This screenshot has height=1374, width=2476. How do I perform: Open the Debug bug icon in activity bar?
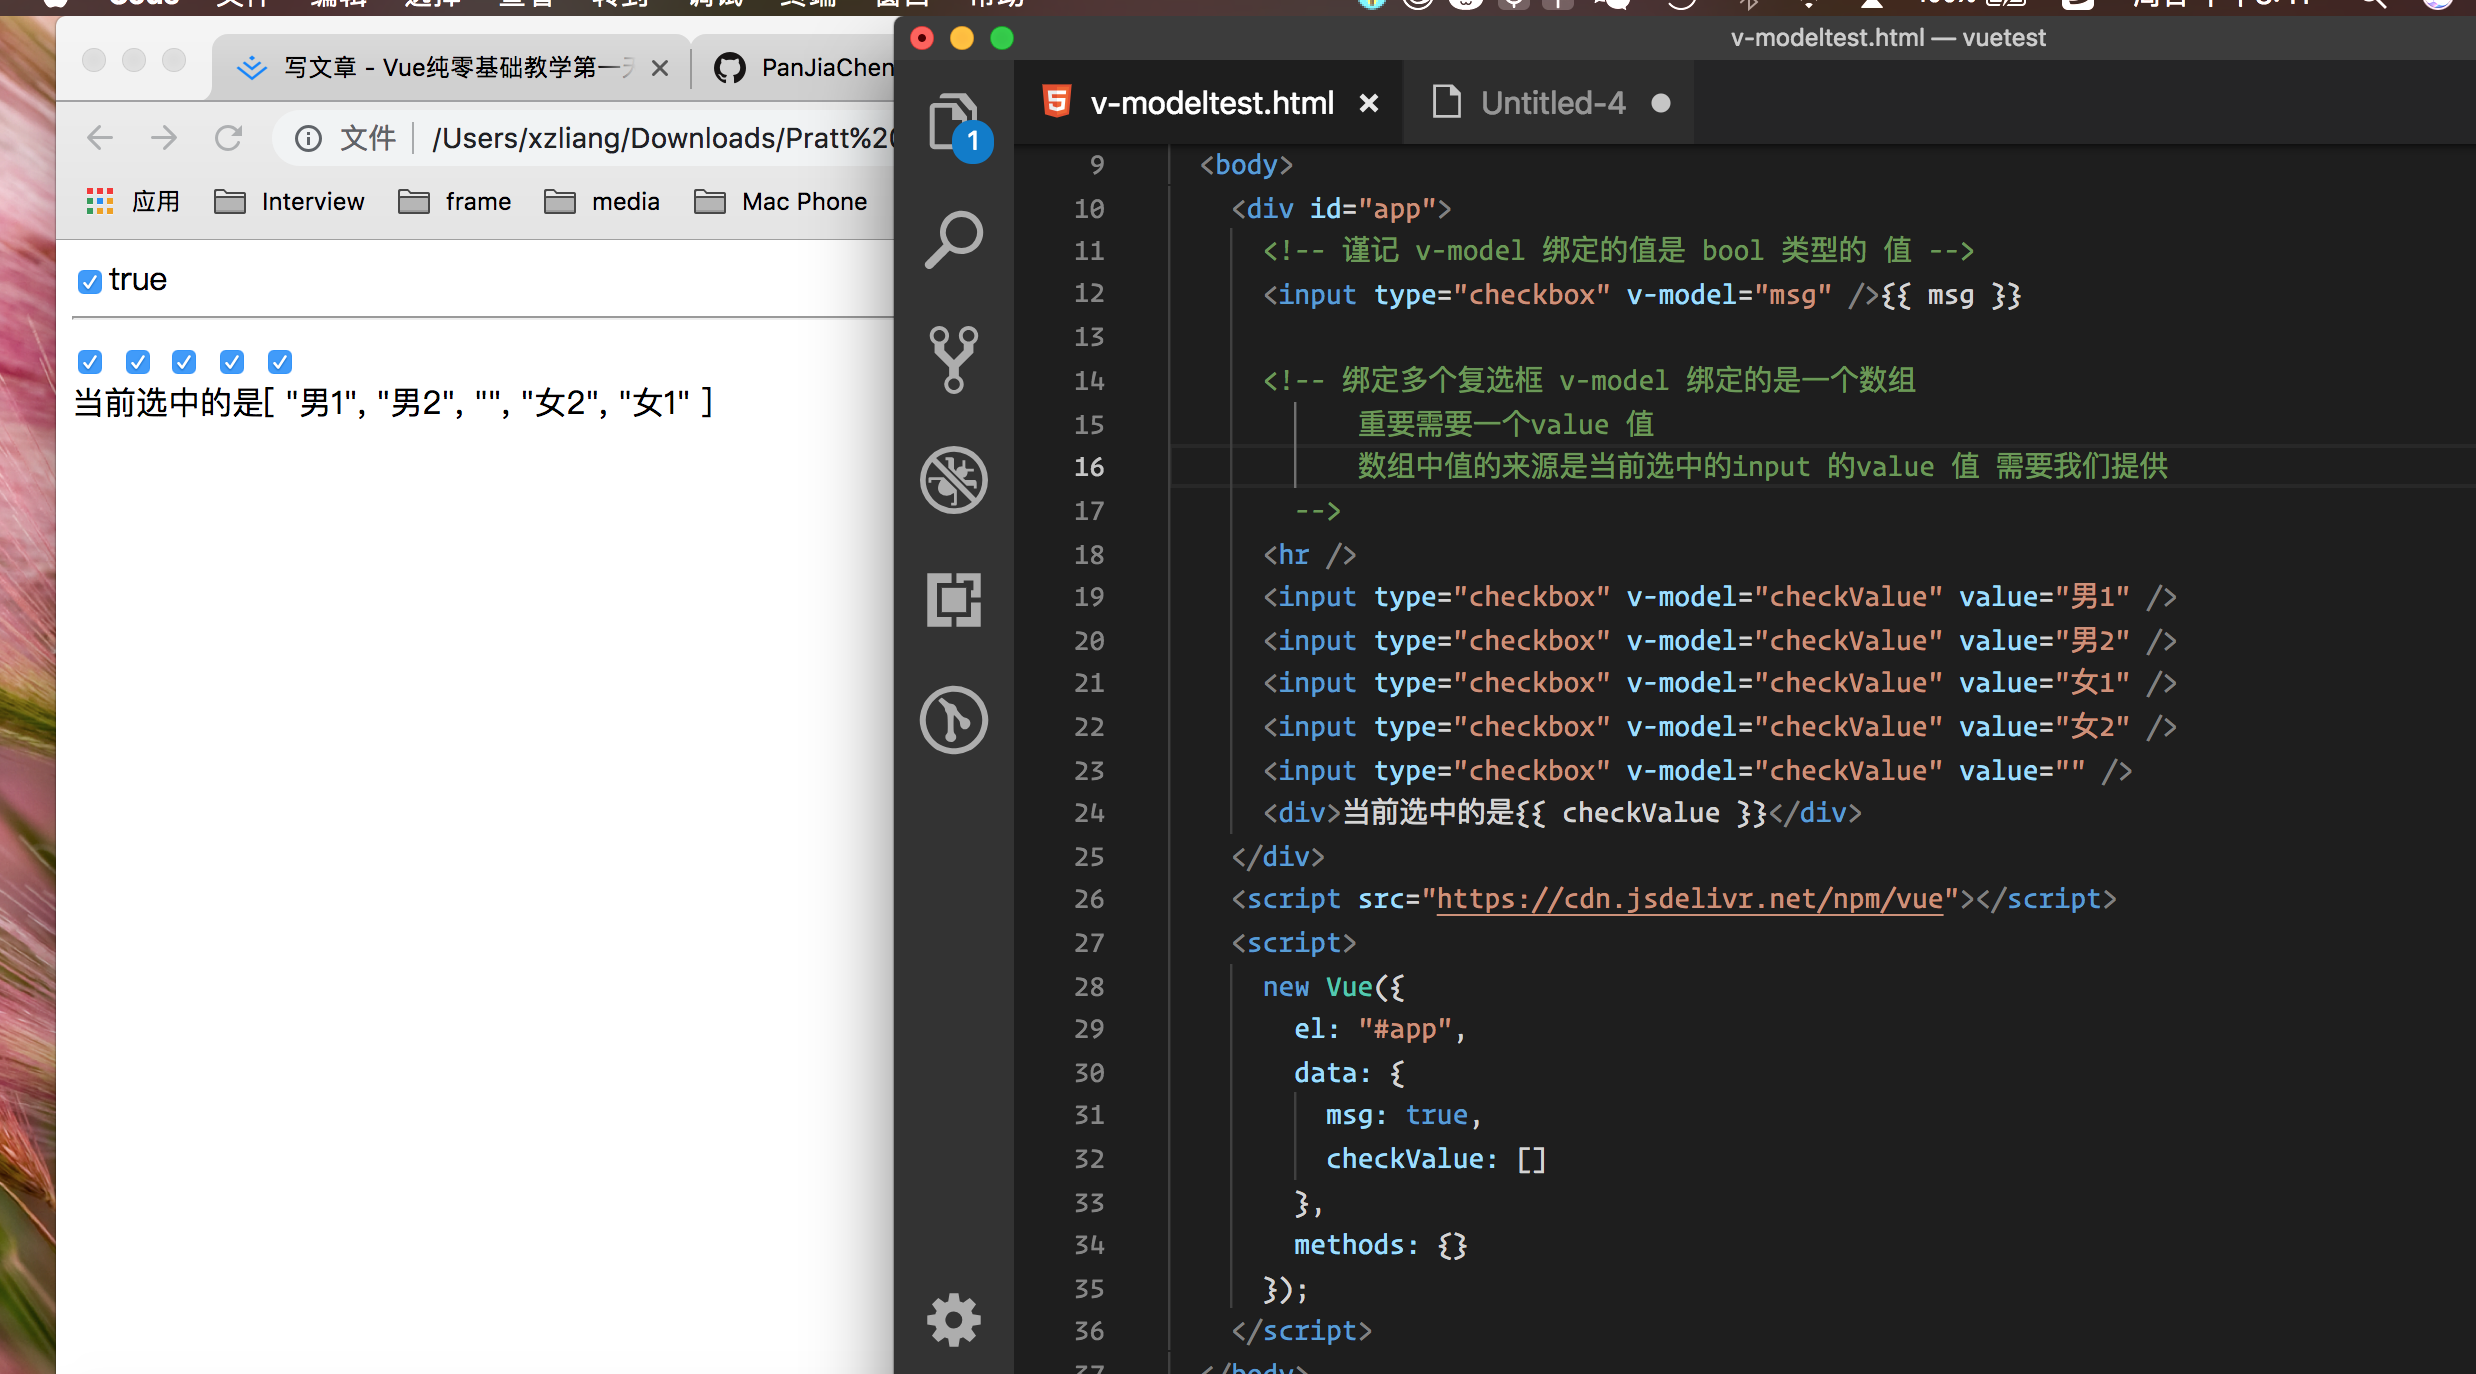pos(953,480)
